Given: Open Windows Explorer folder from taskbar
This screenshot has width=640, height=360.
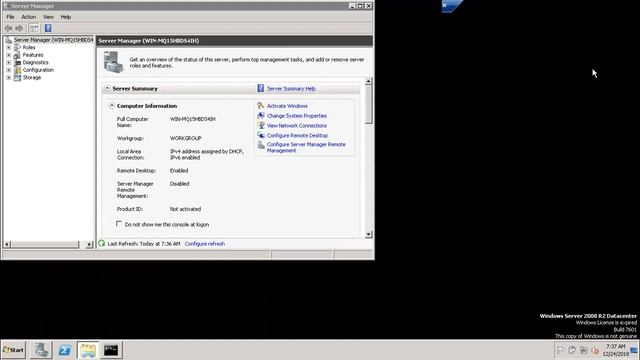Looking at the screenshot, I should pos(88,350).
